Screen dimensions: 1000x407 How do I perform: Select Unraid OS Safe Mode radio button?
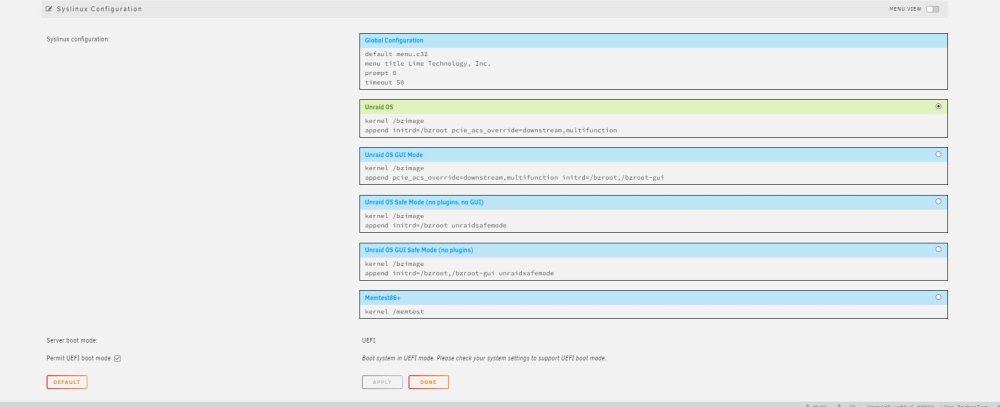coord(938,201)
